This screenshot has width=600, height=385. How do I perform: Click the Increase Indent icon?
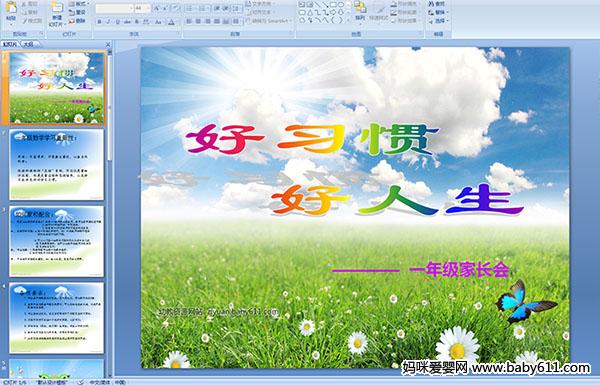(x=226, y=8)
